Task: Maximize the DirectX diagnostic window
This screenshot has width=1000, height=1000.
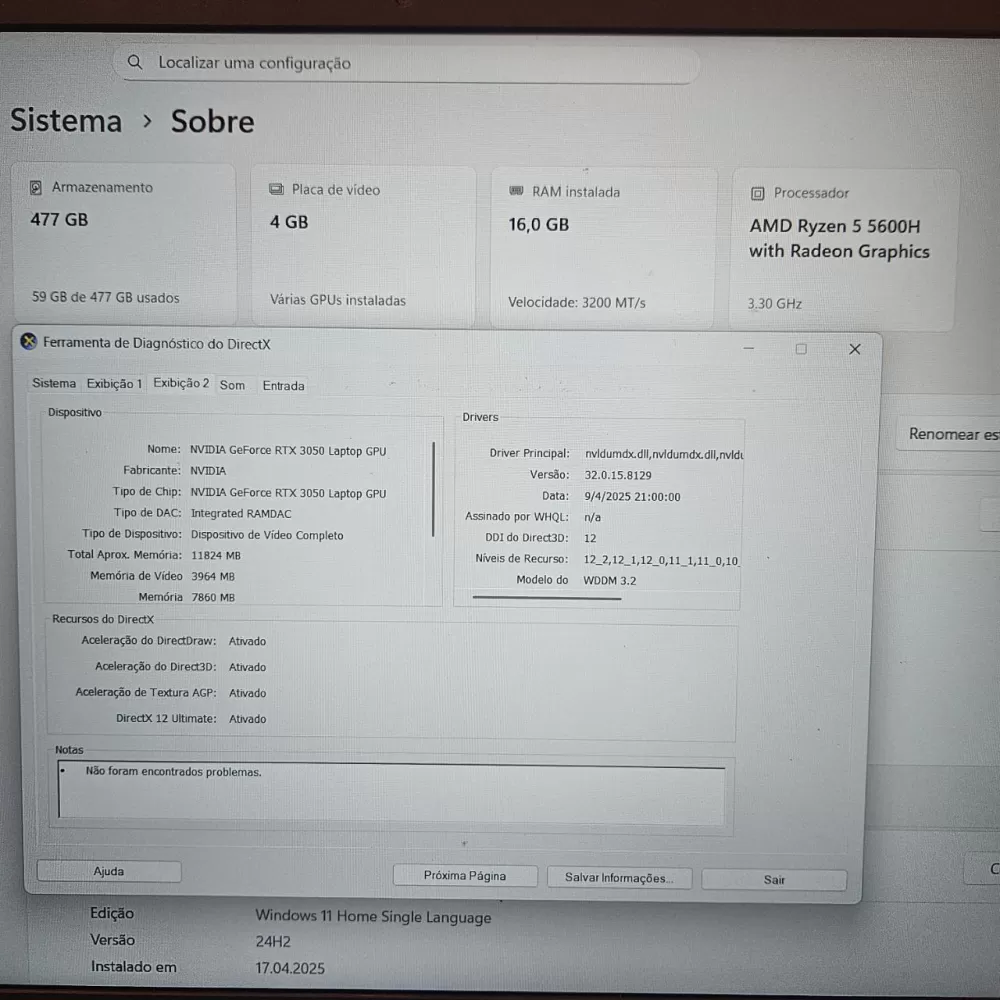Action: coord(801,349)
